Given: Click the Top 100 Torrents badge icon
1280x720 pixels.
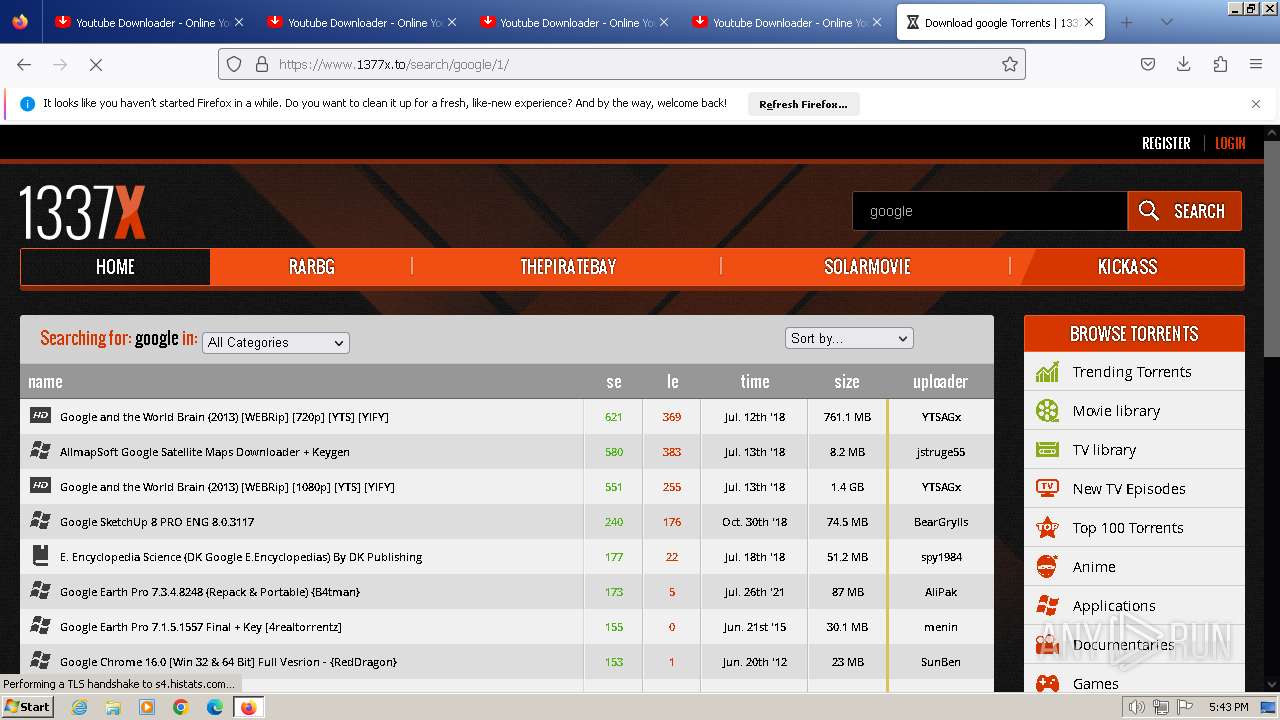Looking at the screenshot, I should tap(1047, 528).
